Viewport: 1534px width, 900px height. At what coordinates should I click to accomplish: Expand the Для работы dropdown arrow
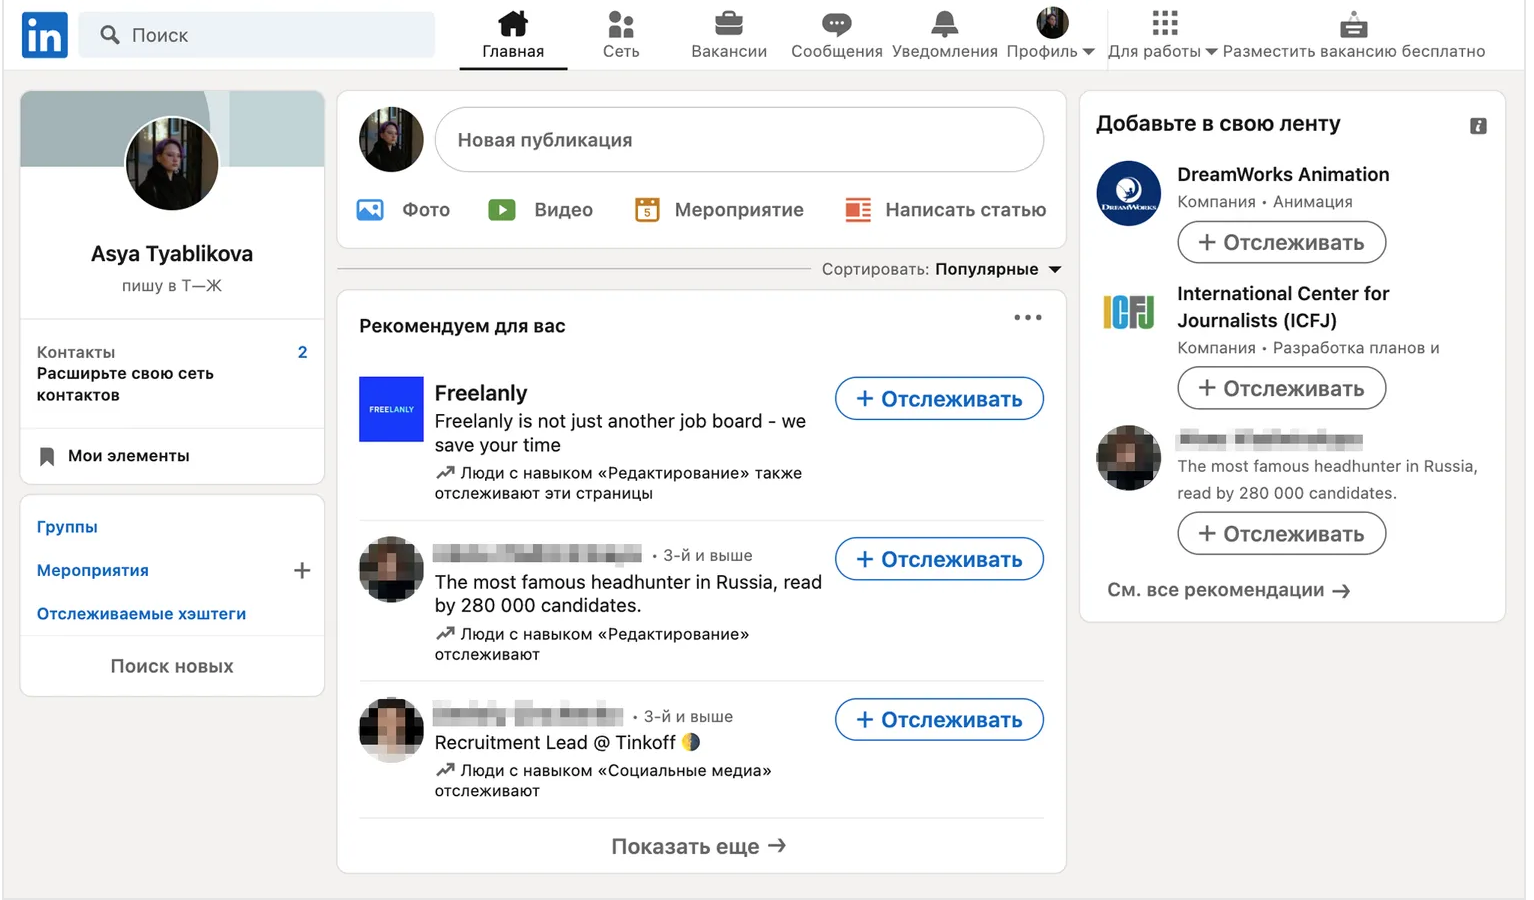pyautogui.click(x=1211, y=52)
